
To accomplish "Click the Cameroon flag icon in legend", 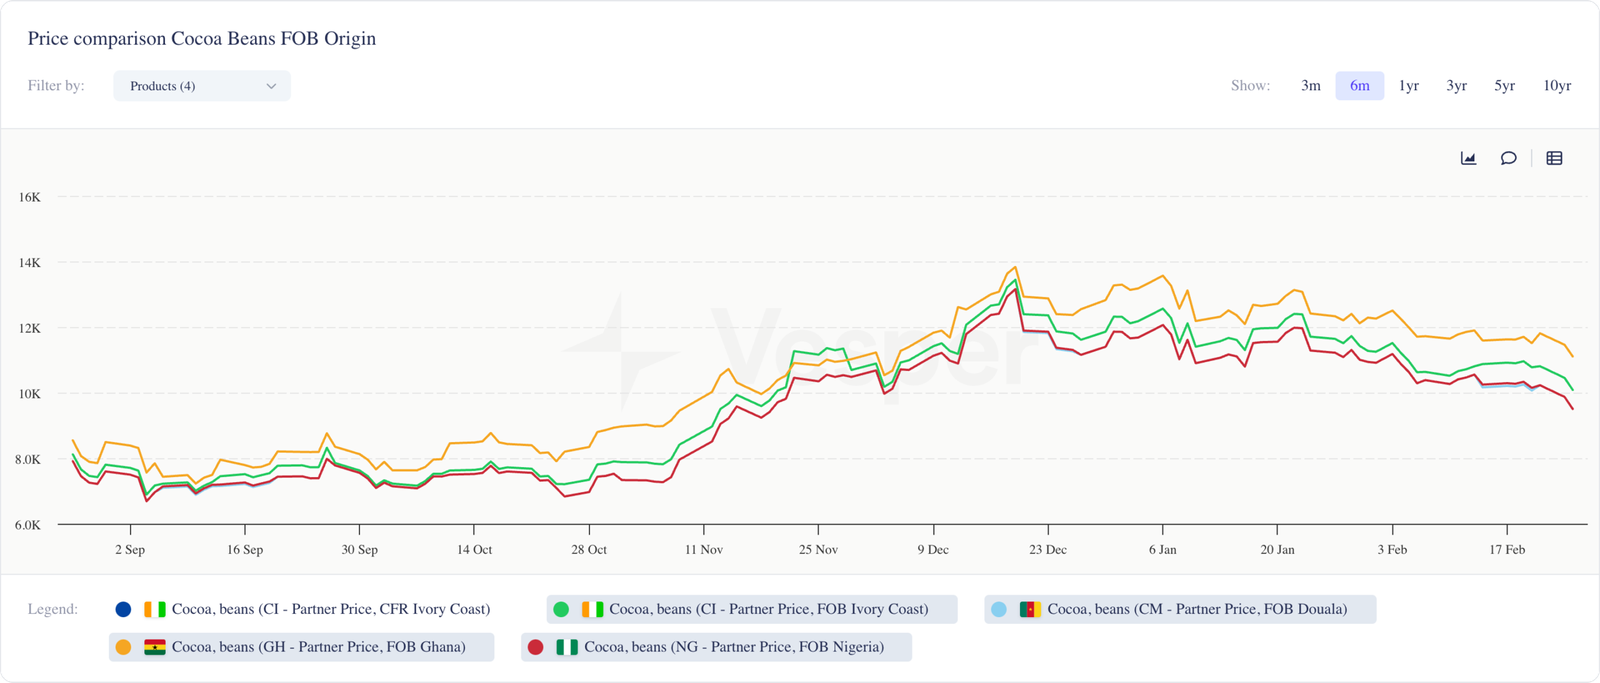I will pyautogui.click(x=1030, y=609).
